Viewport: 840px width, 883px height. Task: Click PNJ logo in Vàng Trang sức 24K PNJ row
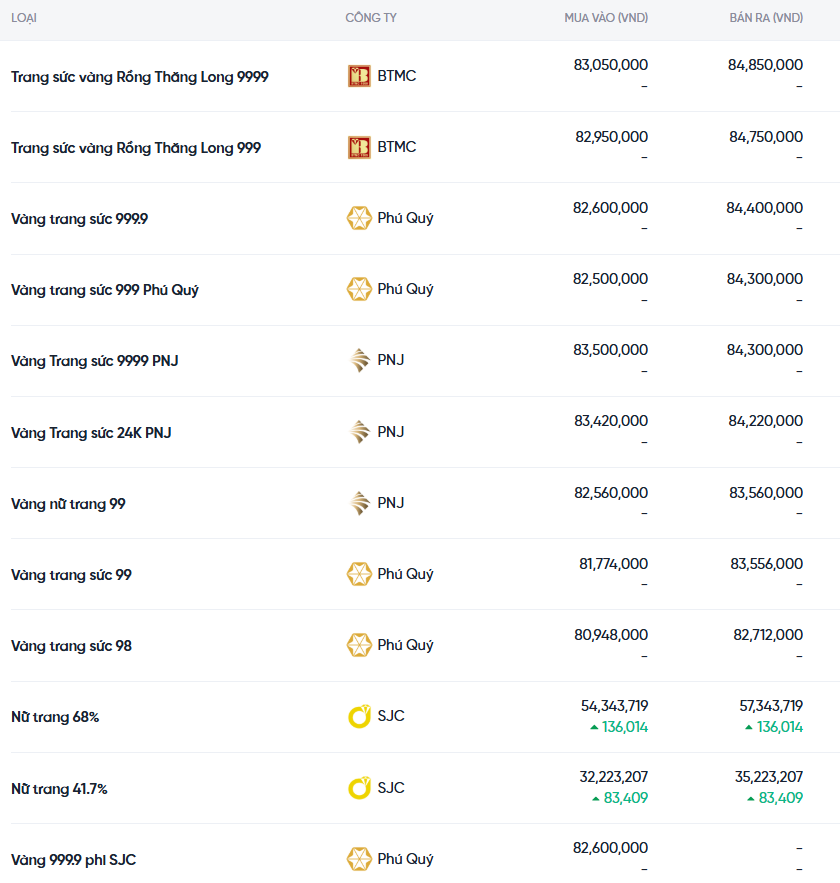pyautogui.click(x=359, y=432)
